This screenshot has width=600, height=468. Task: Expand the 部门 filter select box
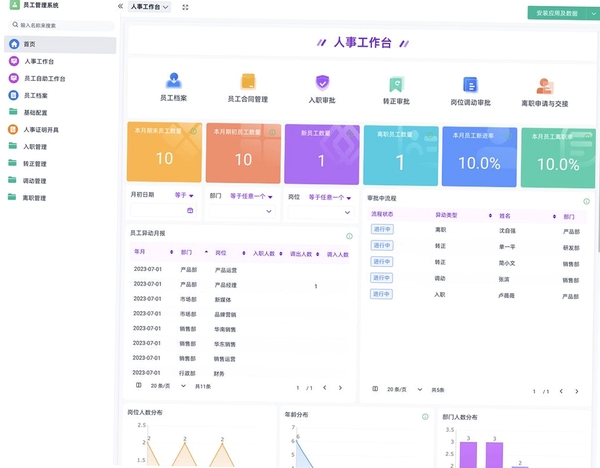242,211
